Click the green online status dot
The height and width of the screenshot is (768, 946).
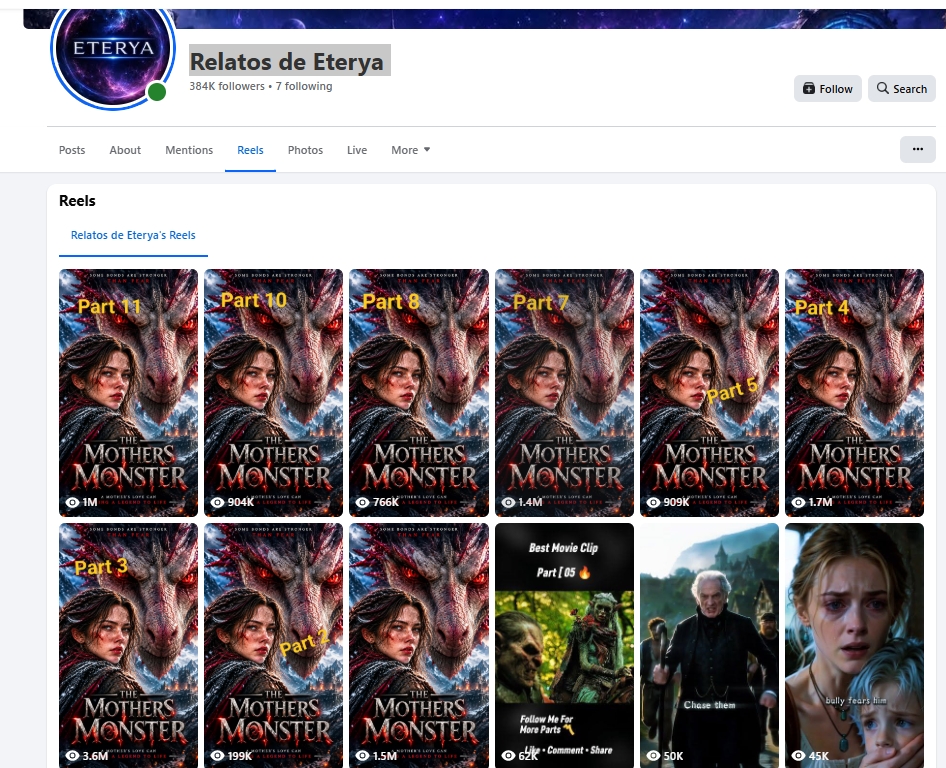157,92
